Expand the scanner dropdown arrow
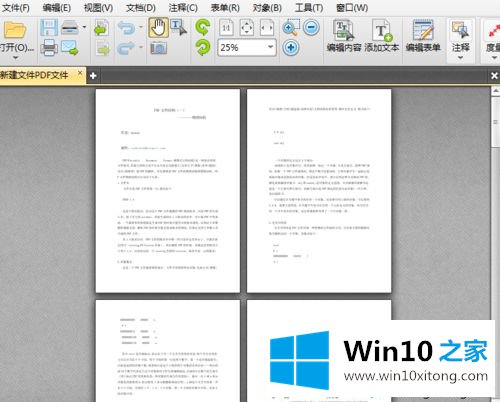The width and height of the screenshot is (500, 402). tap(84, 27)
